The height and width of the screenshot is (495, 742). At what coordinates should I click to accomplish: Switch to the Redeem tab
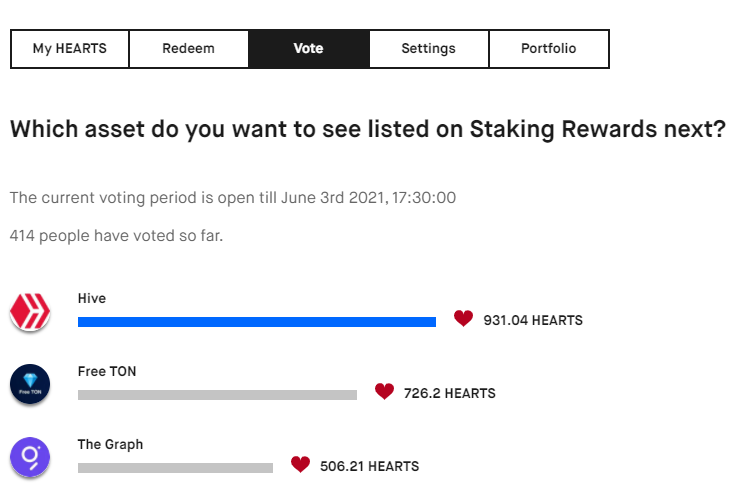coord(188,49)
